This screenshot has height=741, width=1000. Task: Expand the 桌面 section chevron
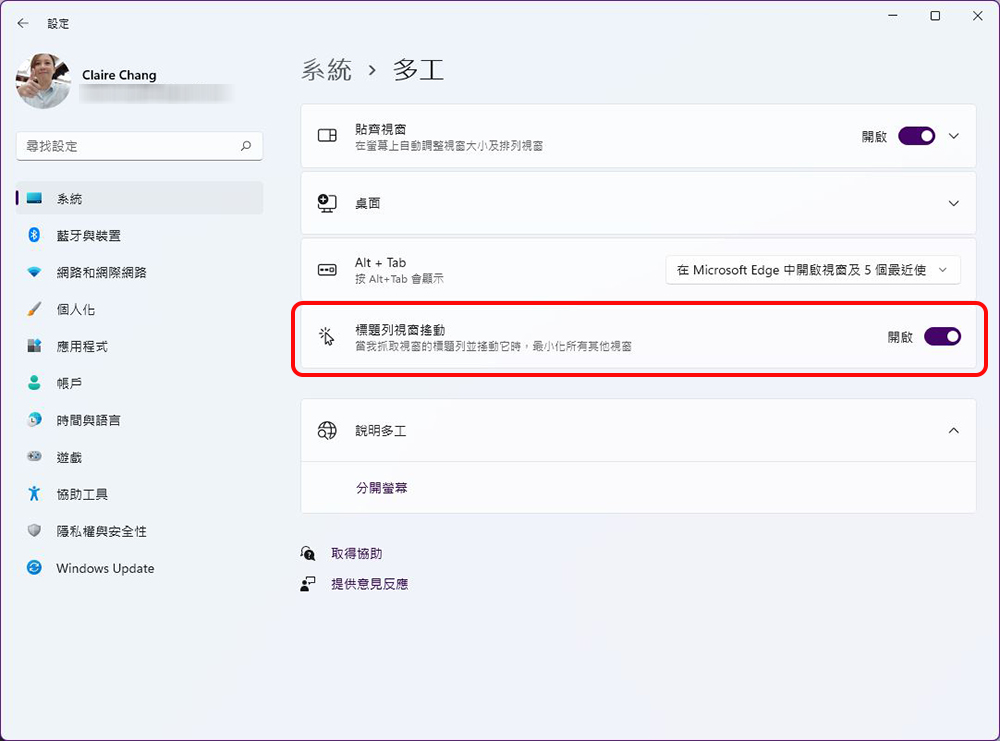pyautogui.click(x=953, y=203)
